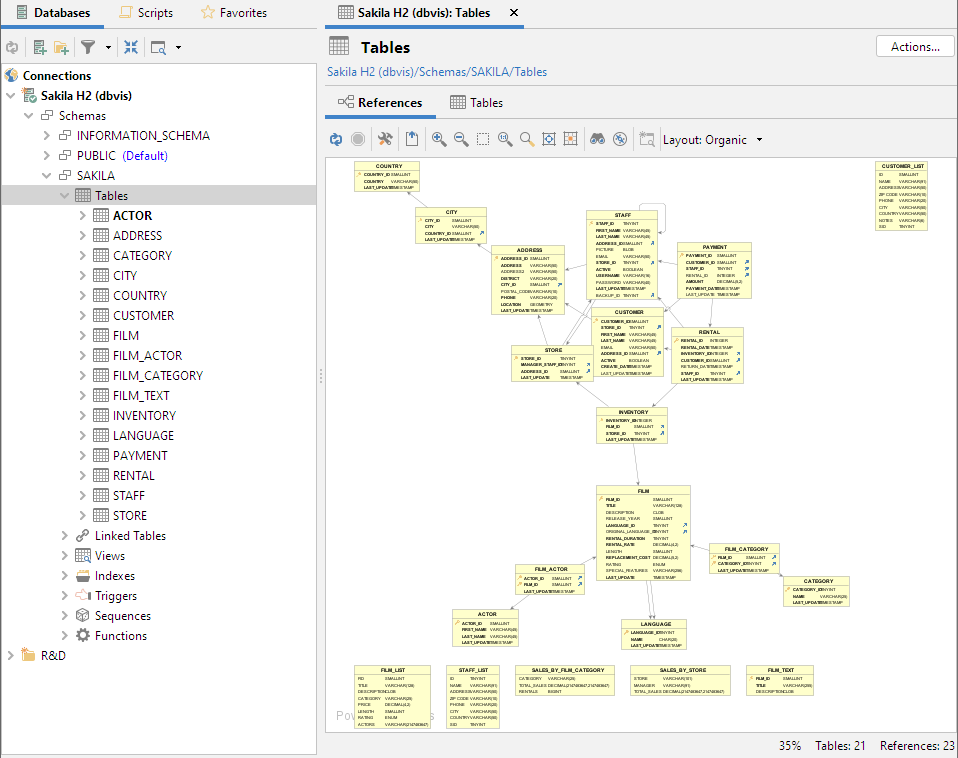This screenshot has width=958, height=758.
Task: Collapse the SAKILA schema node
Action: (46, 175)
